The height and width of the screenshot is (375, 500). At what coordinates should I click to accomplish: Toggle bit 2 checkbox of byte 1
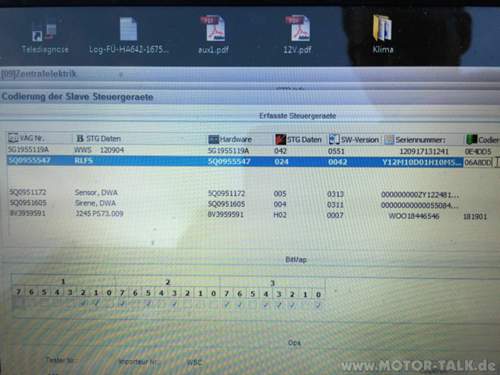click(83, 303)
